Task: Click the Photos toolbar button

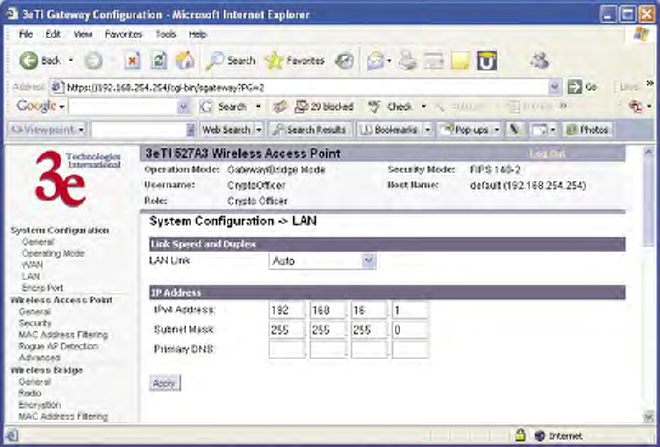Action: pos(588,130)
